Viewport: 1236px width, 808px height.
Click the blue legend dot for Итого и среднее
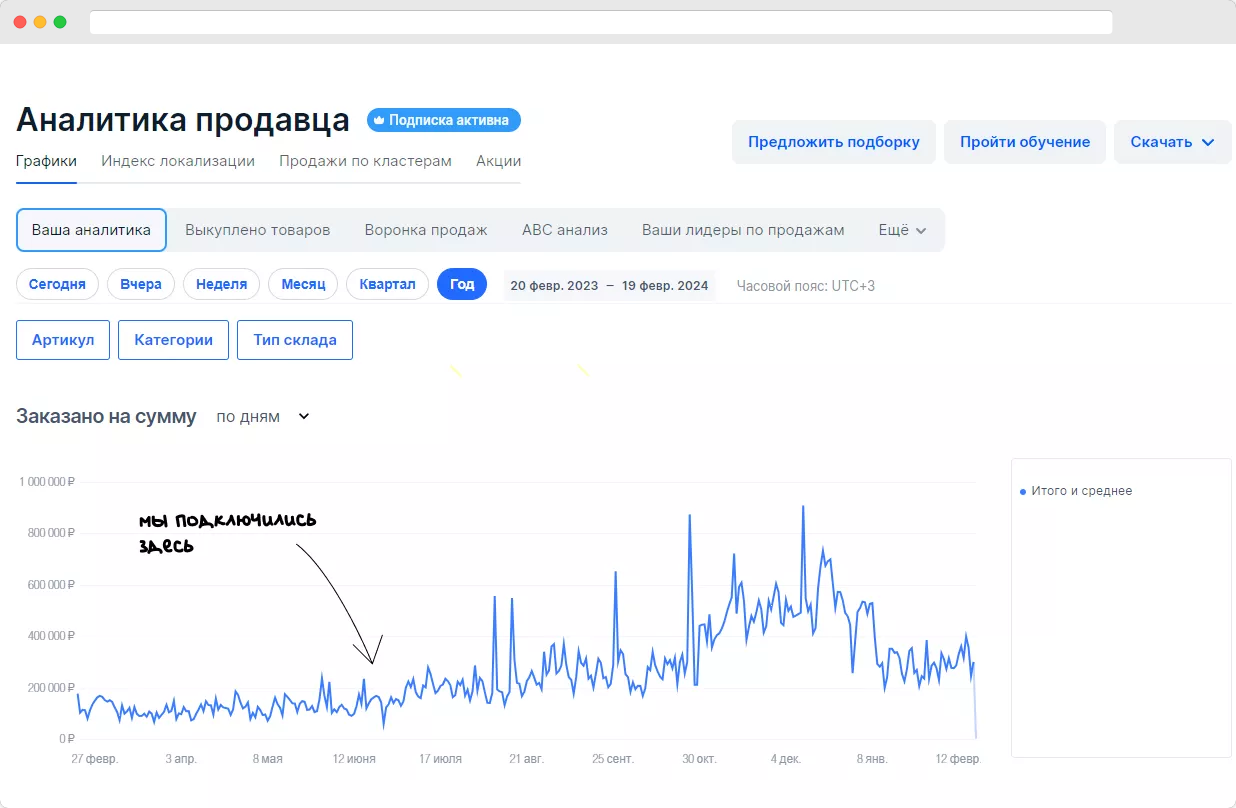pyautogui.click(x=1022, y=492)
